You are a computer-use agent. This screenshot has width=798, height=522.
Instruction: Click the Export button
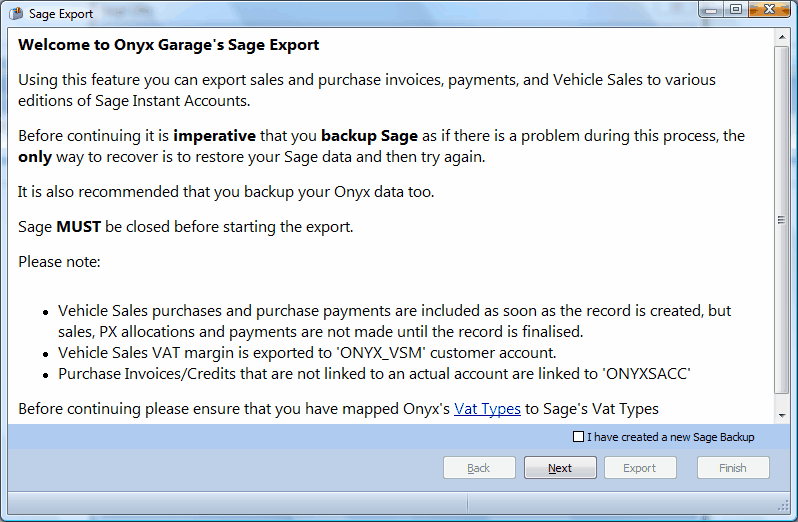coord(640,468)
